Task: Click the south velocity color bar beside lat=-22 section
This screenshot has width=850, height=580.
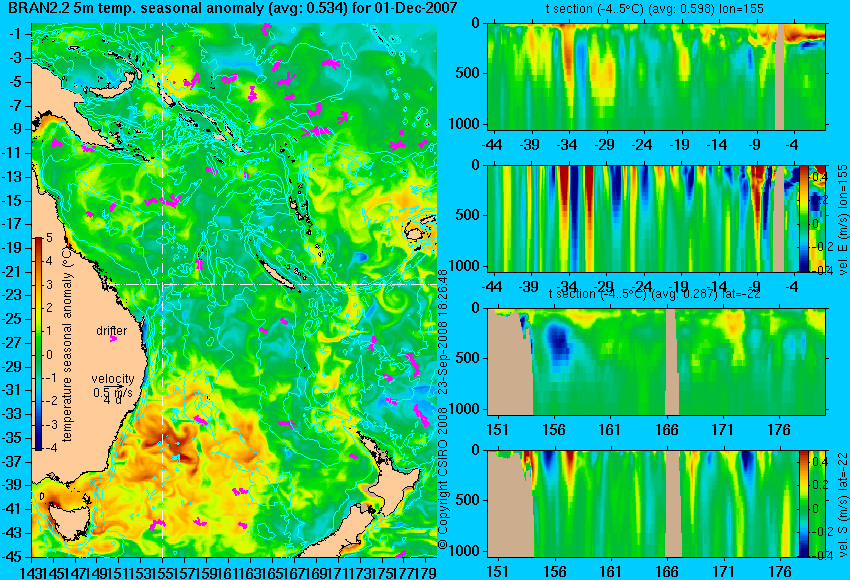Action: tap(804, 504)
